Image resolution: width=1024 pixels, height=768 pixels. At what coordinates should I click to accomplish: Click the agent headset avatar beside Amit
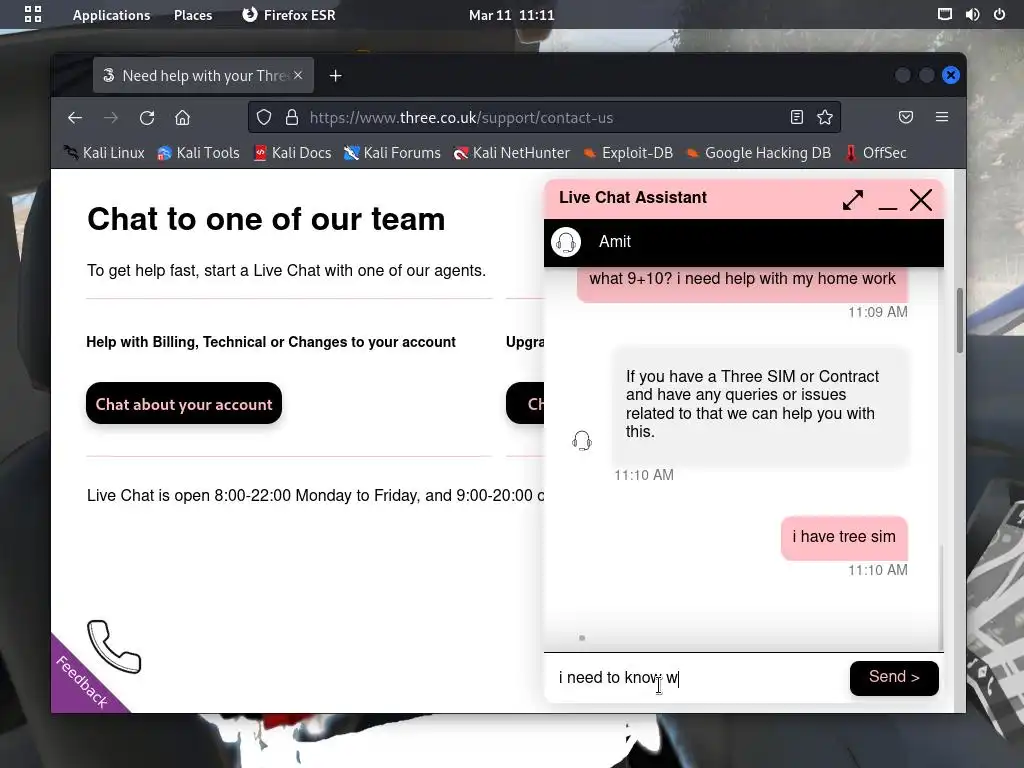pos(566,242)
